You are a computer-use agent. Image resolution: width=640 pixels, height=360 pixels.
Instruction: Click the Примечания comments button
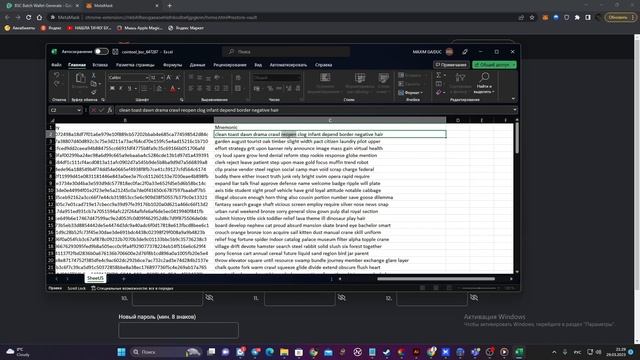pyautogui.click(x=451, y=65)
